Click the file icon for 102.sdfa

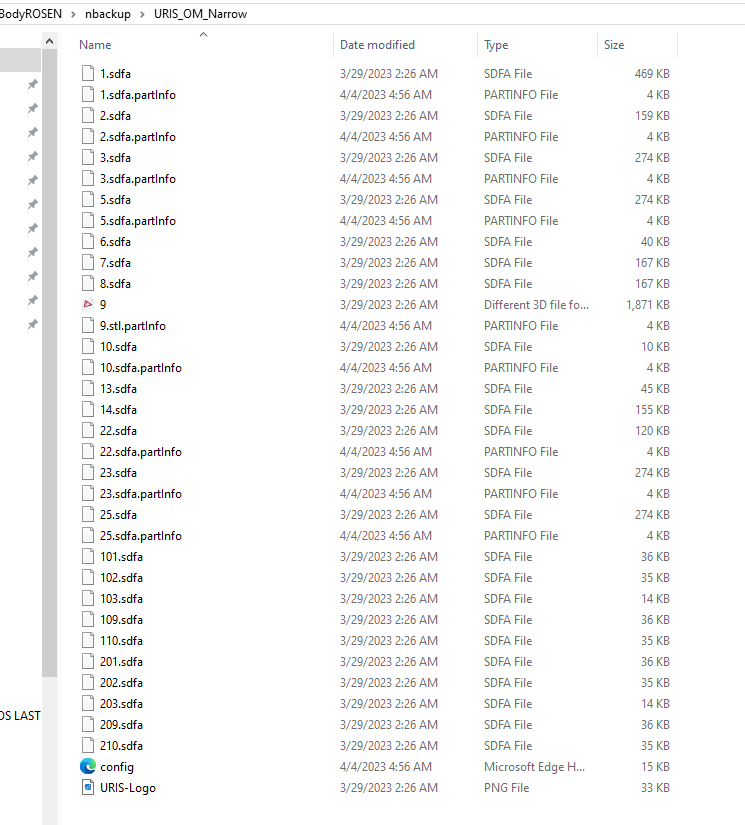88,578
